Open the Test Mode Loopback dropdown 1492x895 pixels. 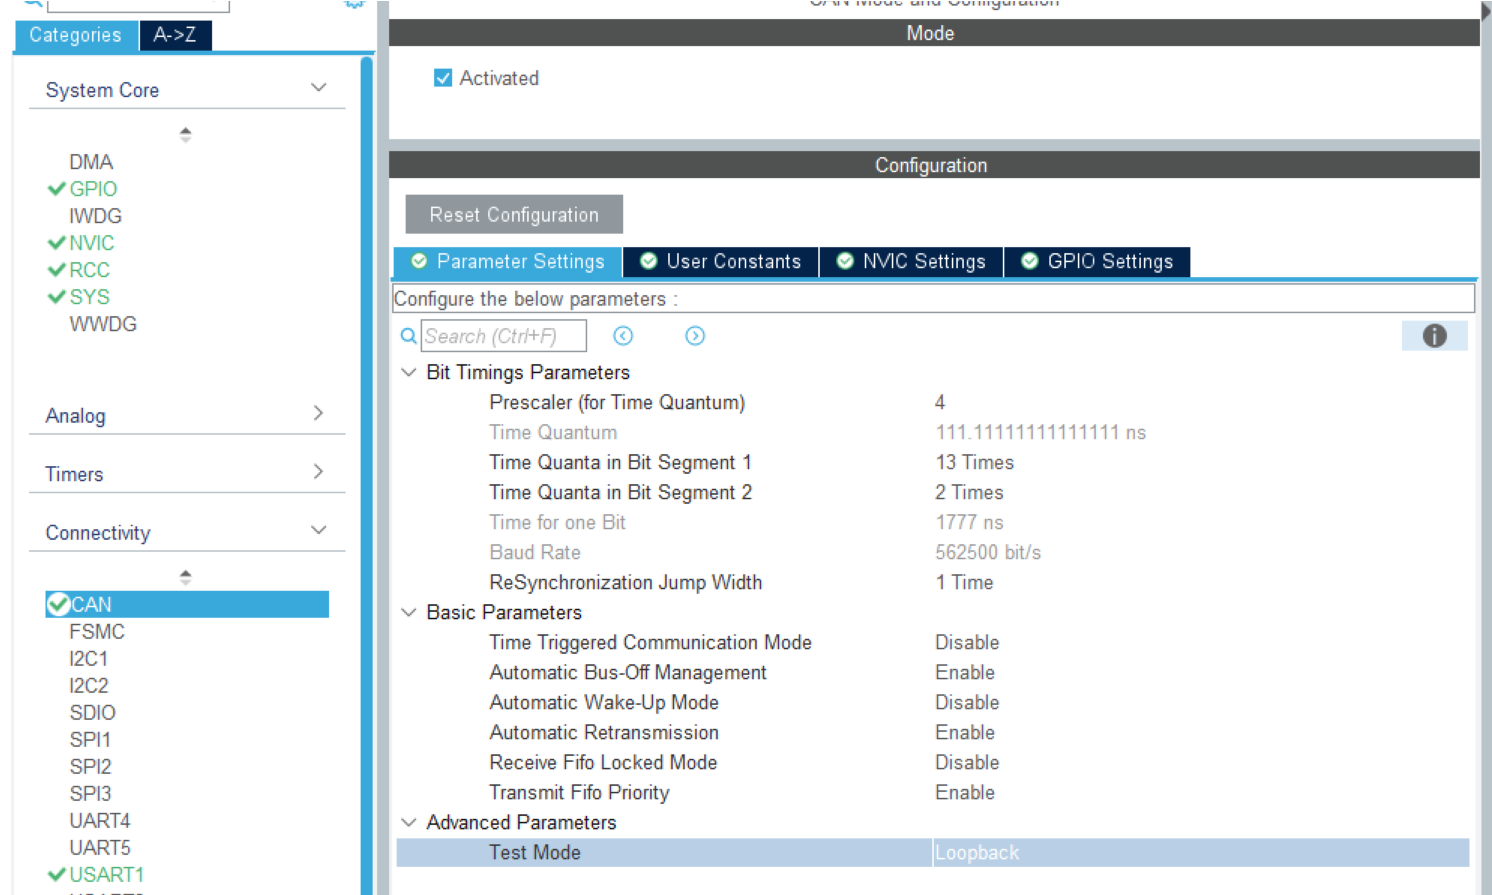click(x=1200, y=853)
